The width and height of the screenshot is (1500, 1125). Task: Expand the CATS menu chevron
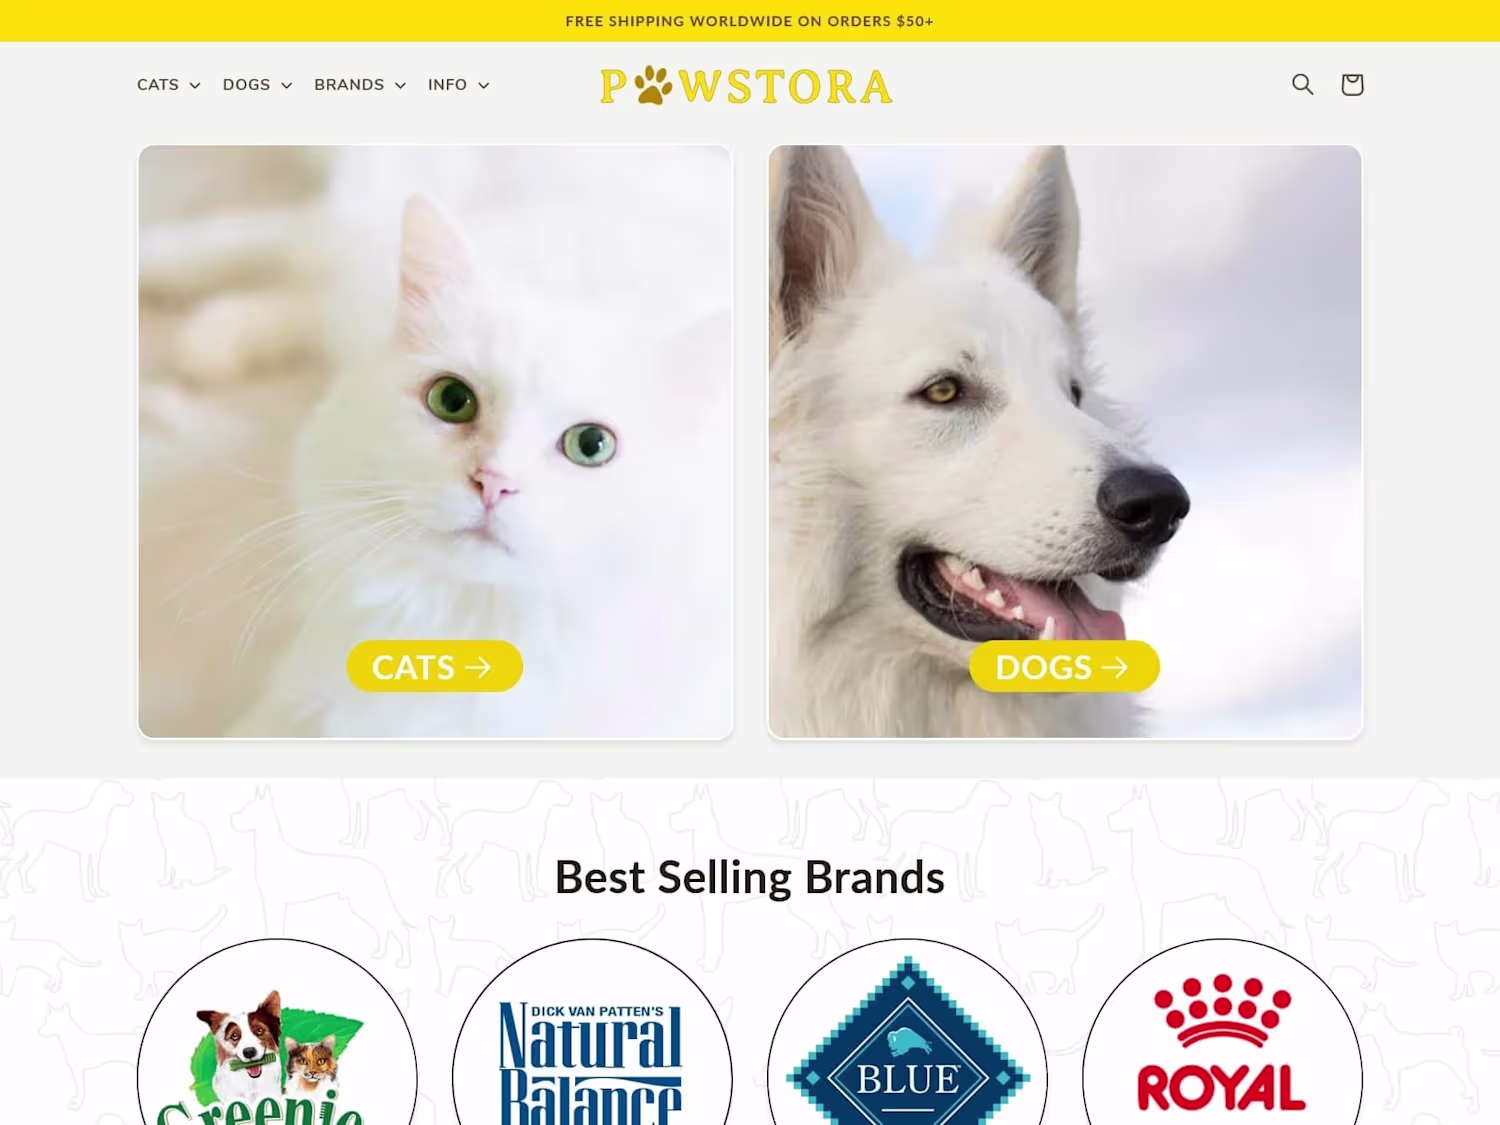click(195, 86)
